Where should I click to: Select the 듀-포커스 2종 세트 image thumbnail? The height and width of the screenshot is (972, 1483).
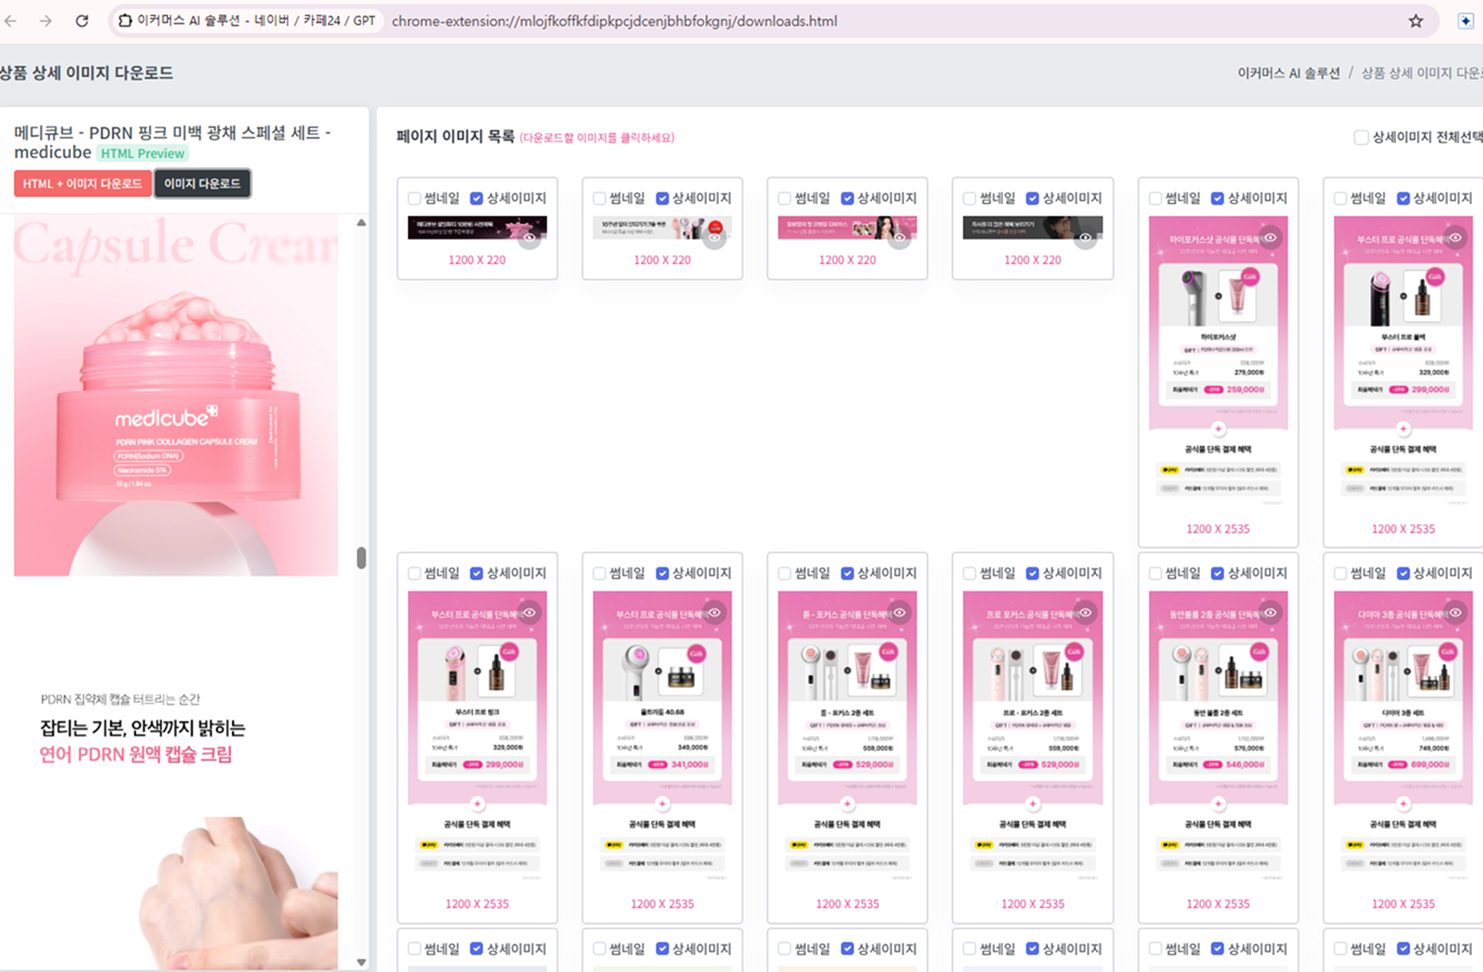click(x=847, y=739)
